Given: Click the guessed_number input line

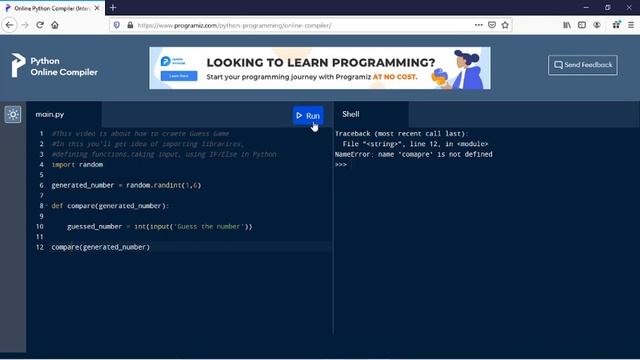Looking at the screenshot, I should point(160,227).
